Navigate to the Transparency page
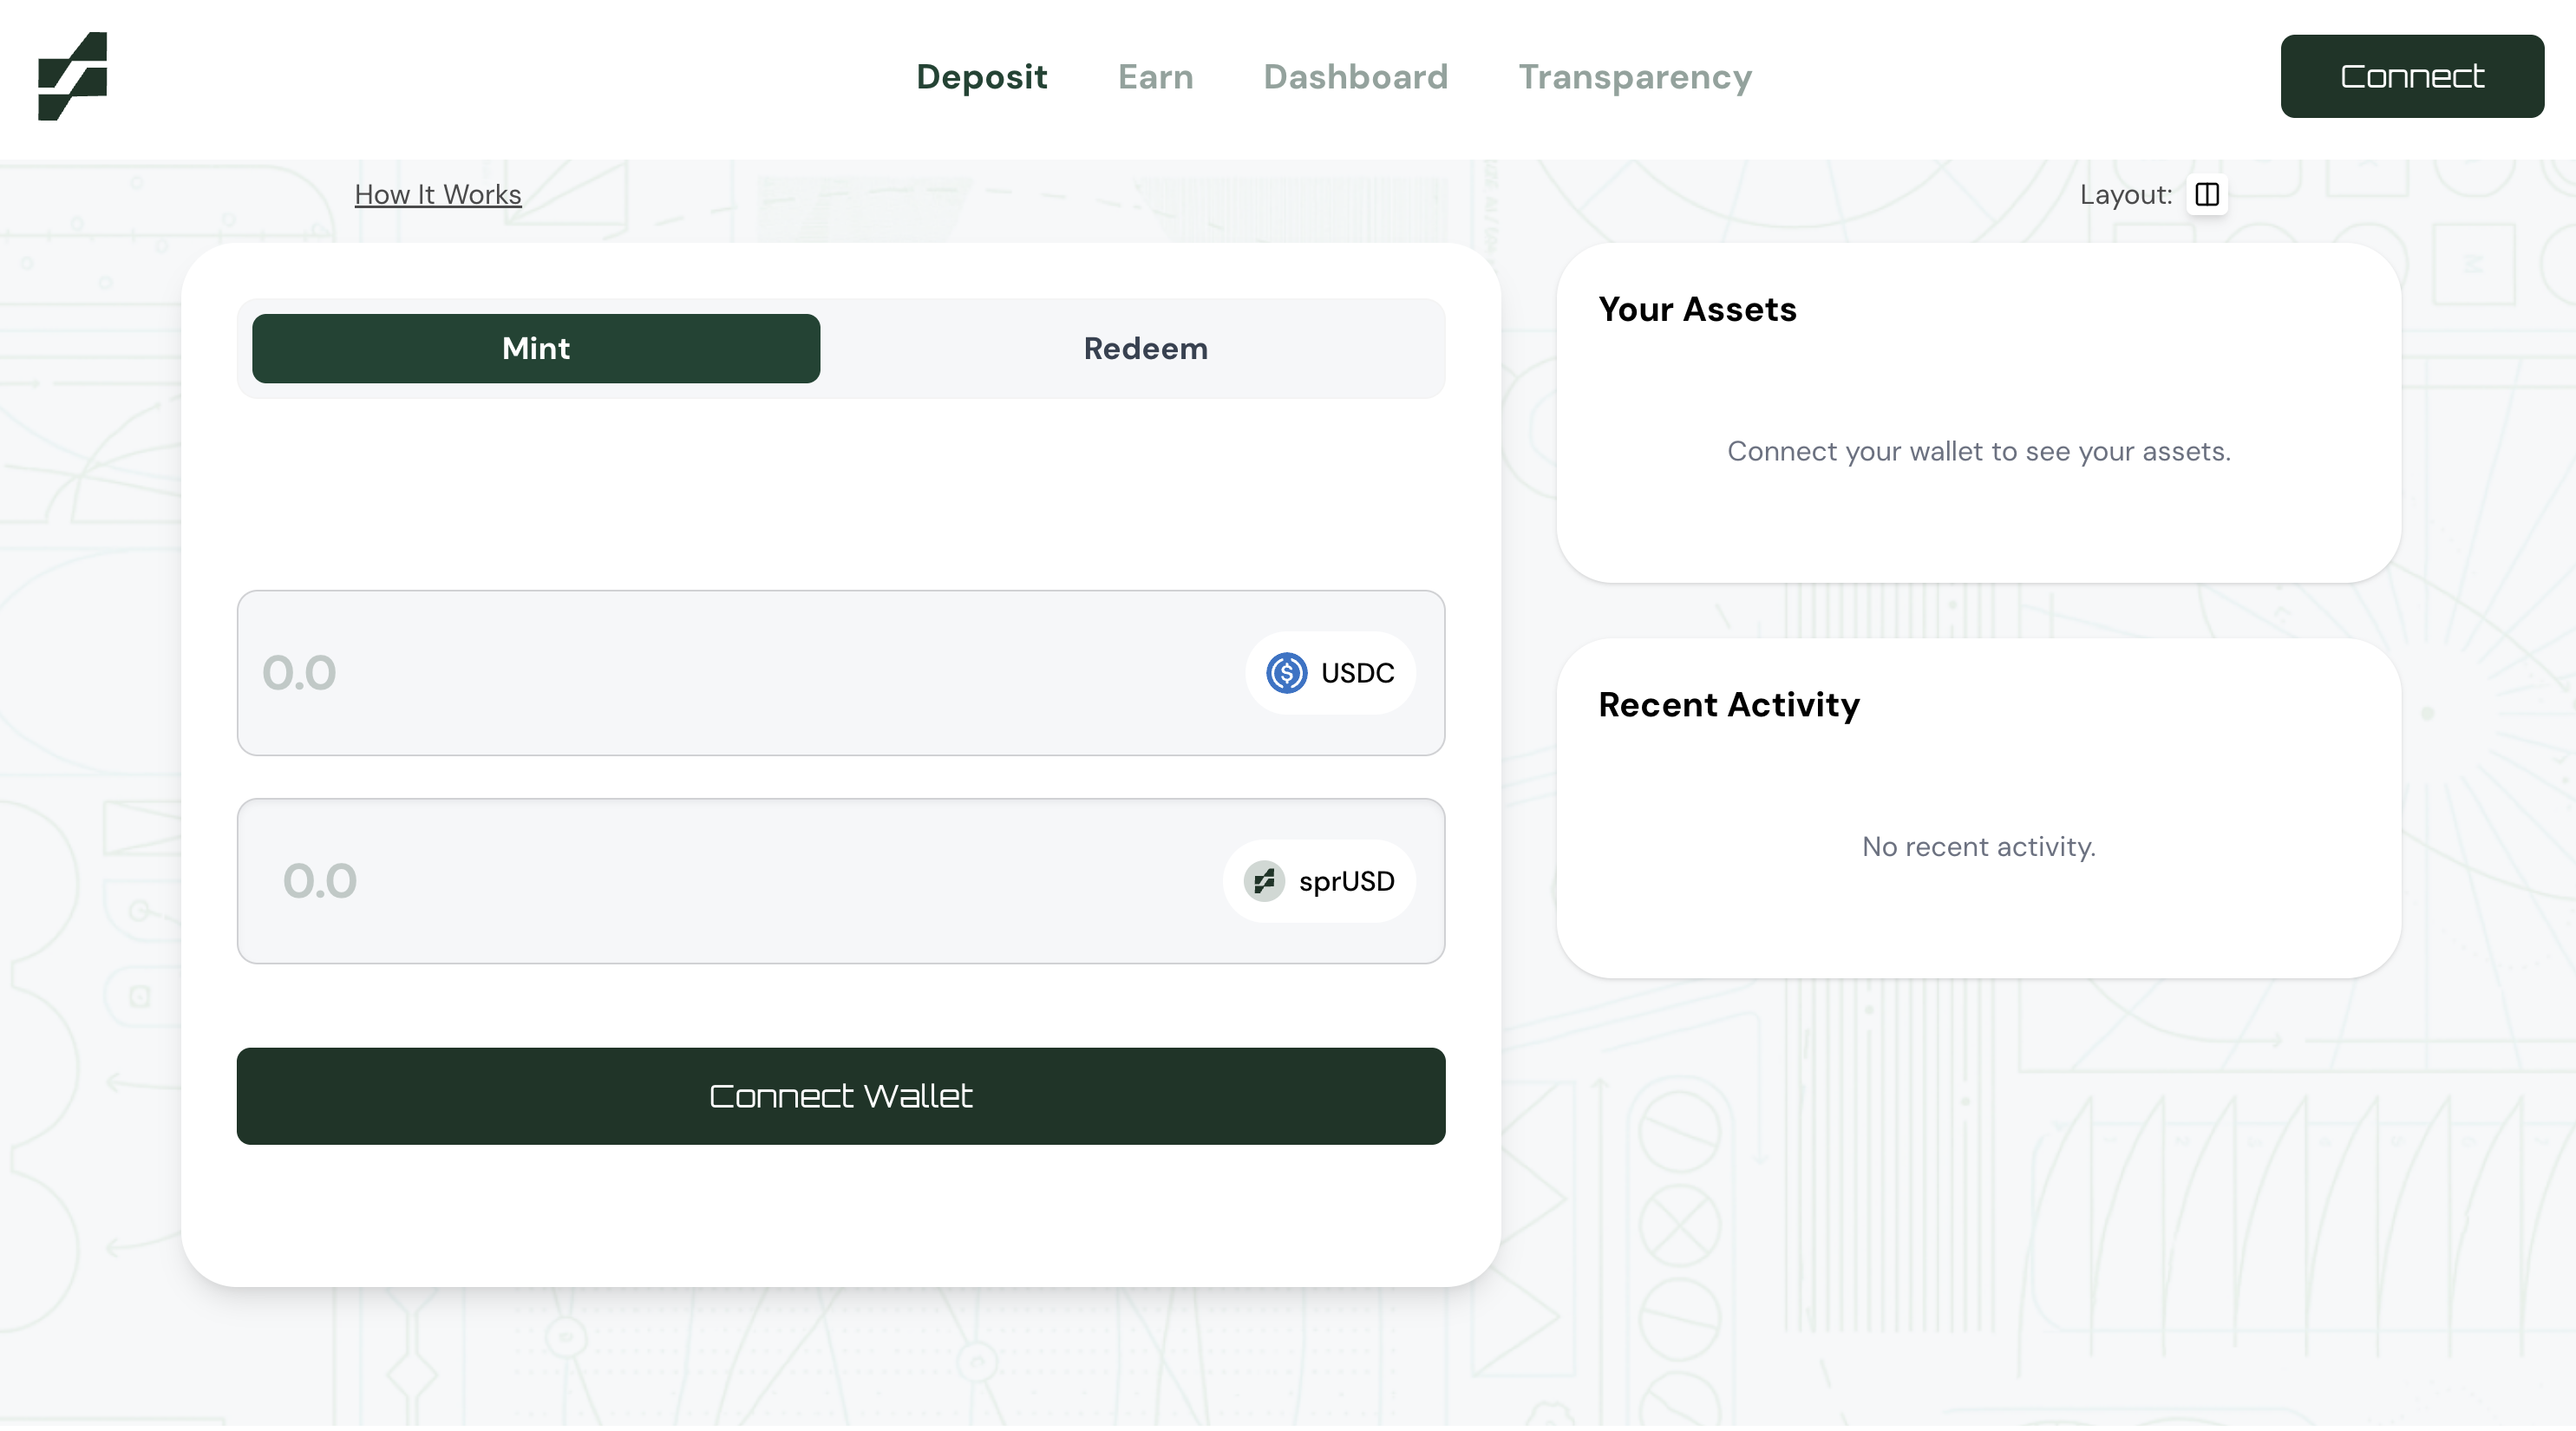The width and height of the screenshot is (2576, 1431). pos(1635,77)
